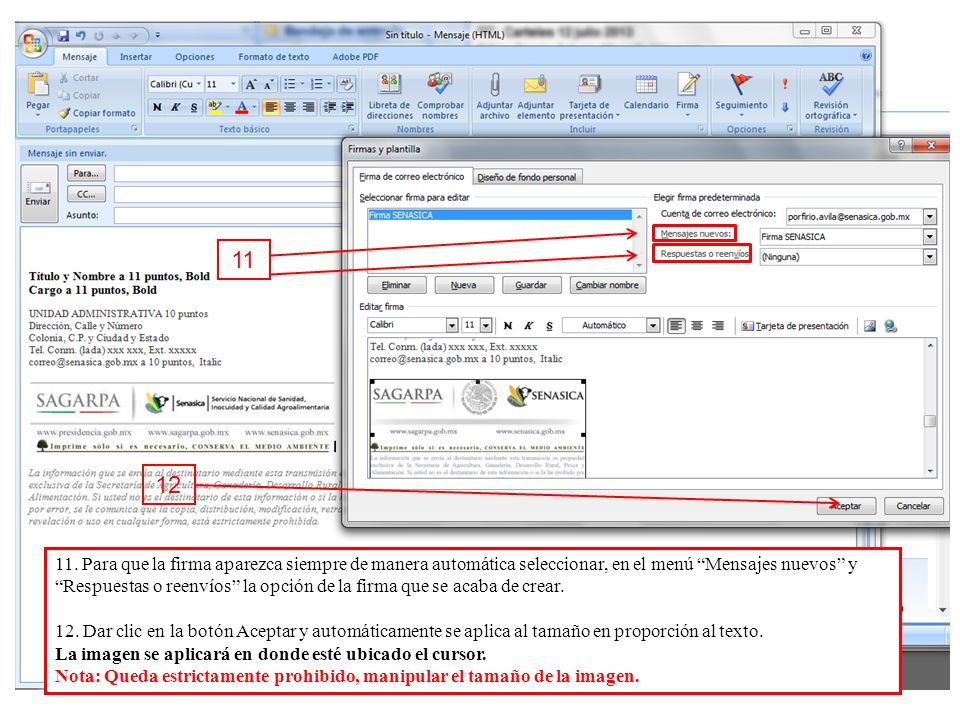Click Adjuntar elemento envelope icon
The width and height of the screenshot is (960, 720).
[536, 96]
